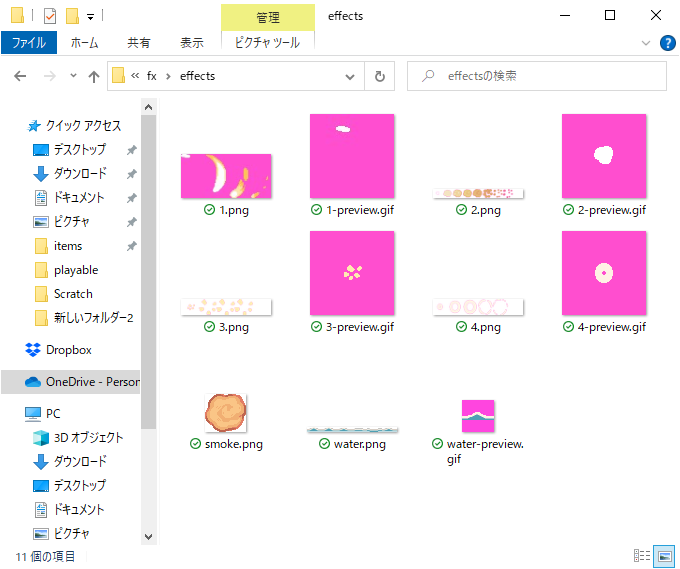Select the smoke.png thumbnail
The image size is (680, 569).
pyautogui.click(x=226, y=413)
